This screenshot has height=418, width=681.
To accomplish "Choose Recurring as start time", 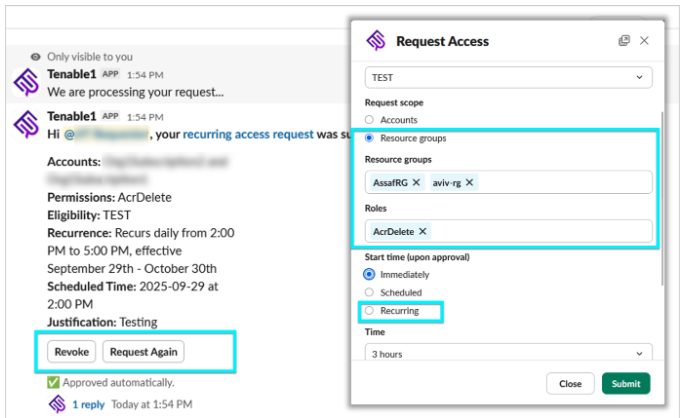I will [369, 310].
